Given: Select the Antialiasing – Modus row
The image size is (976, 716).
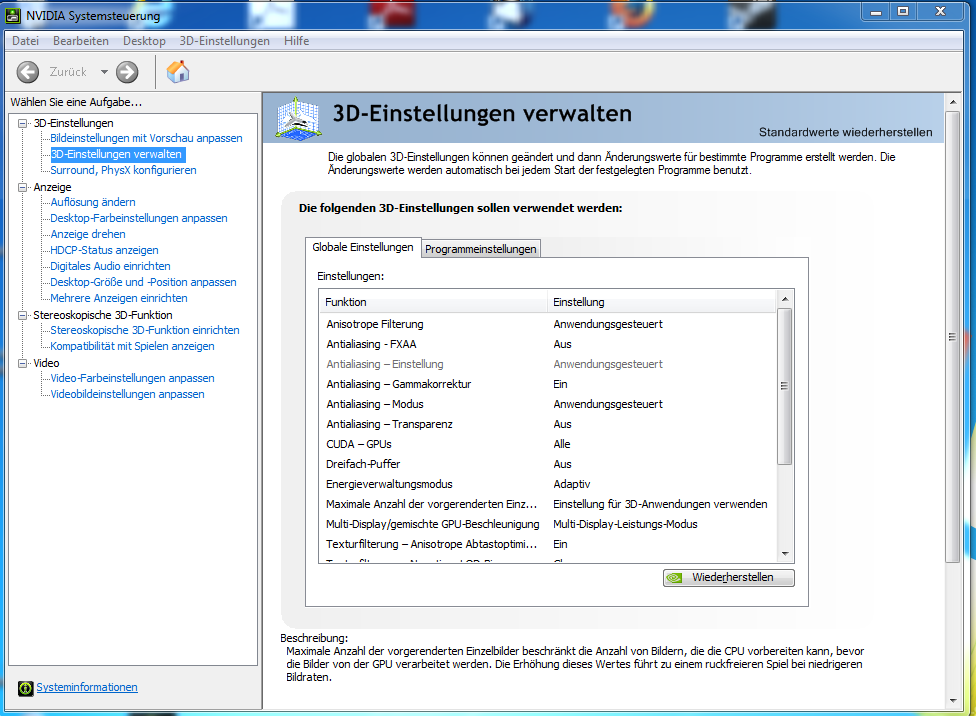Looking at the screenshot, I should coord(548,404).
